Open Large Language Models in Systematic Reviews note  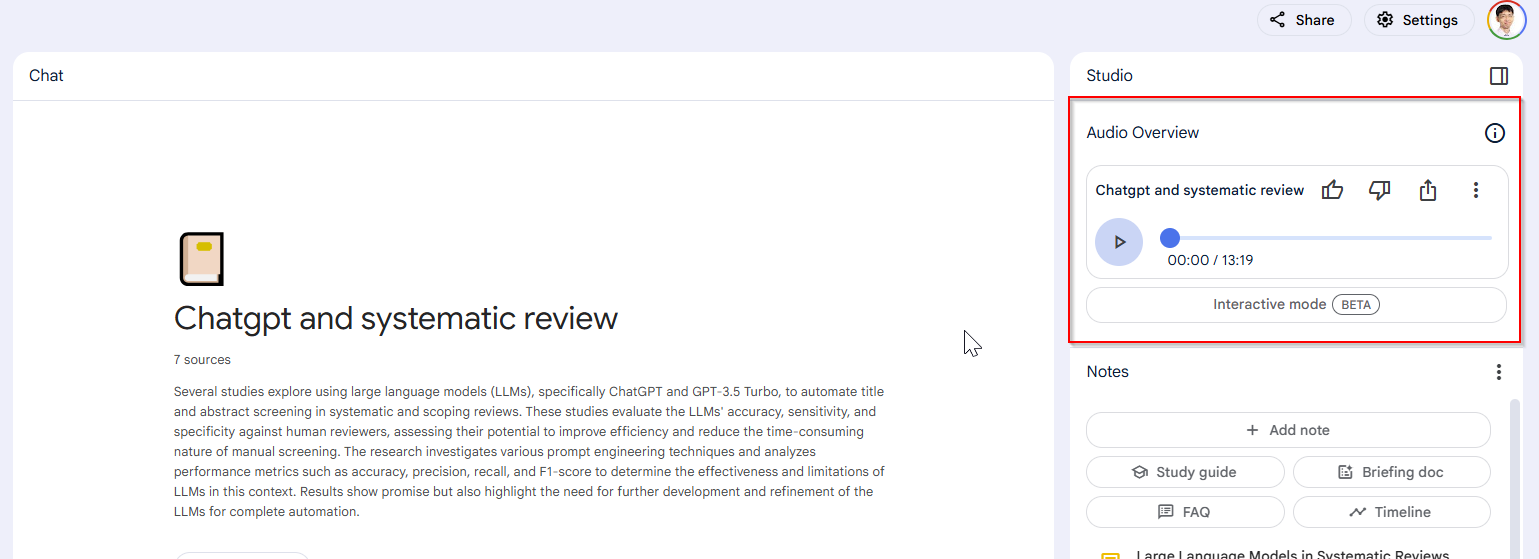[x=1292, y=554]
